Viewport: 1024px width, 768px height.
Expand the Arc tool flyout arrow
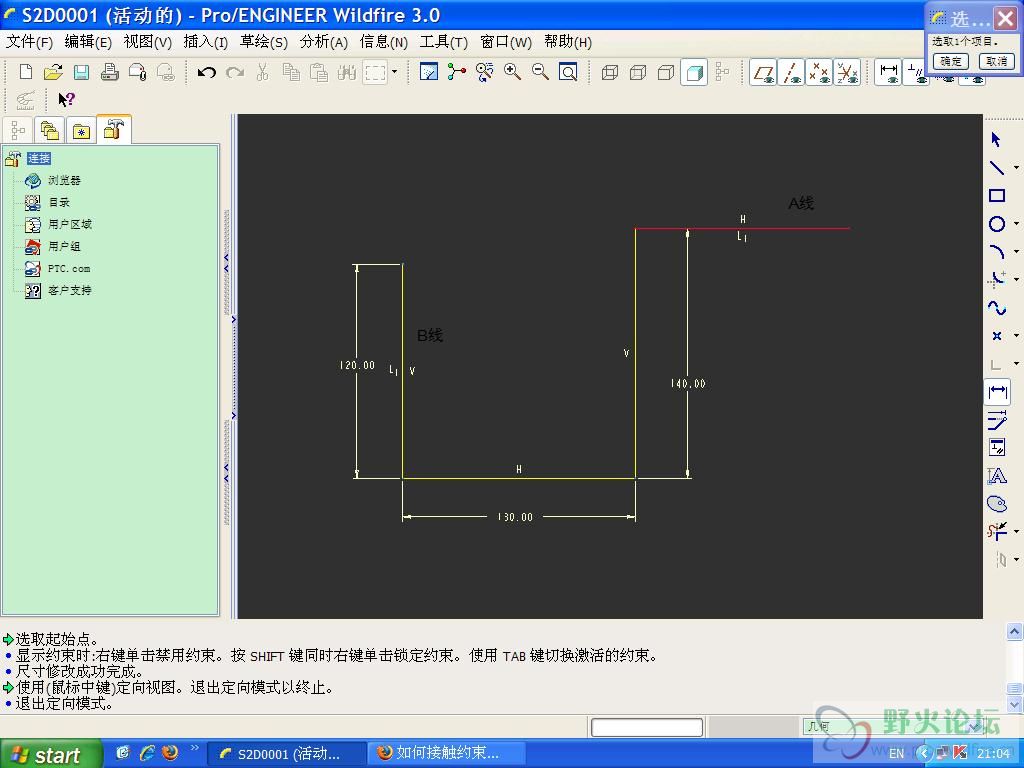[x=1016, y=252]
